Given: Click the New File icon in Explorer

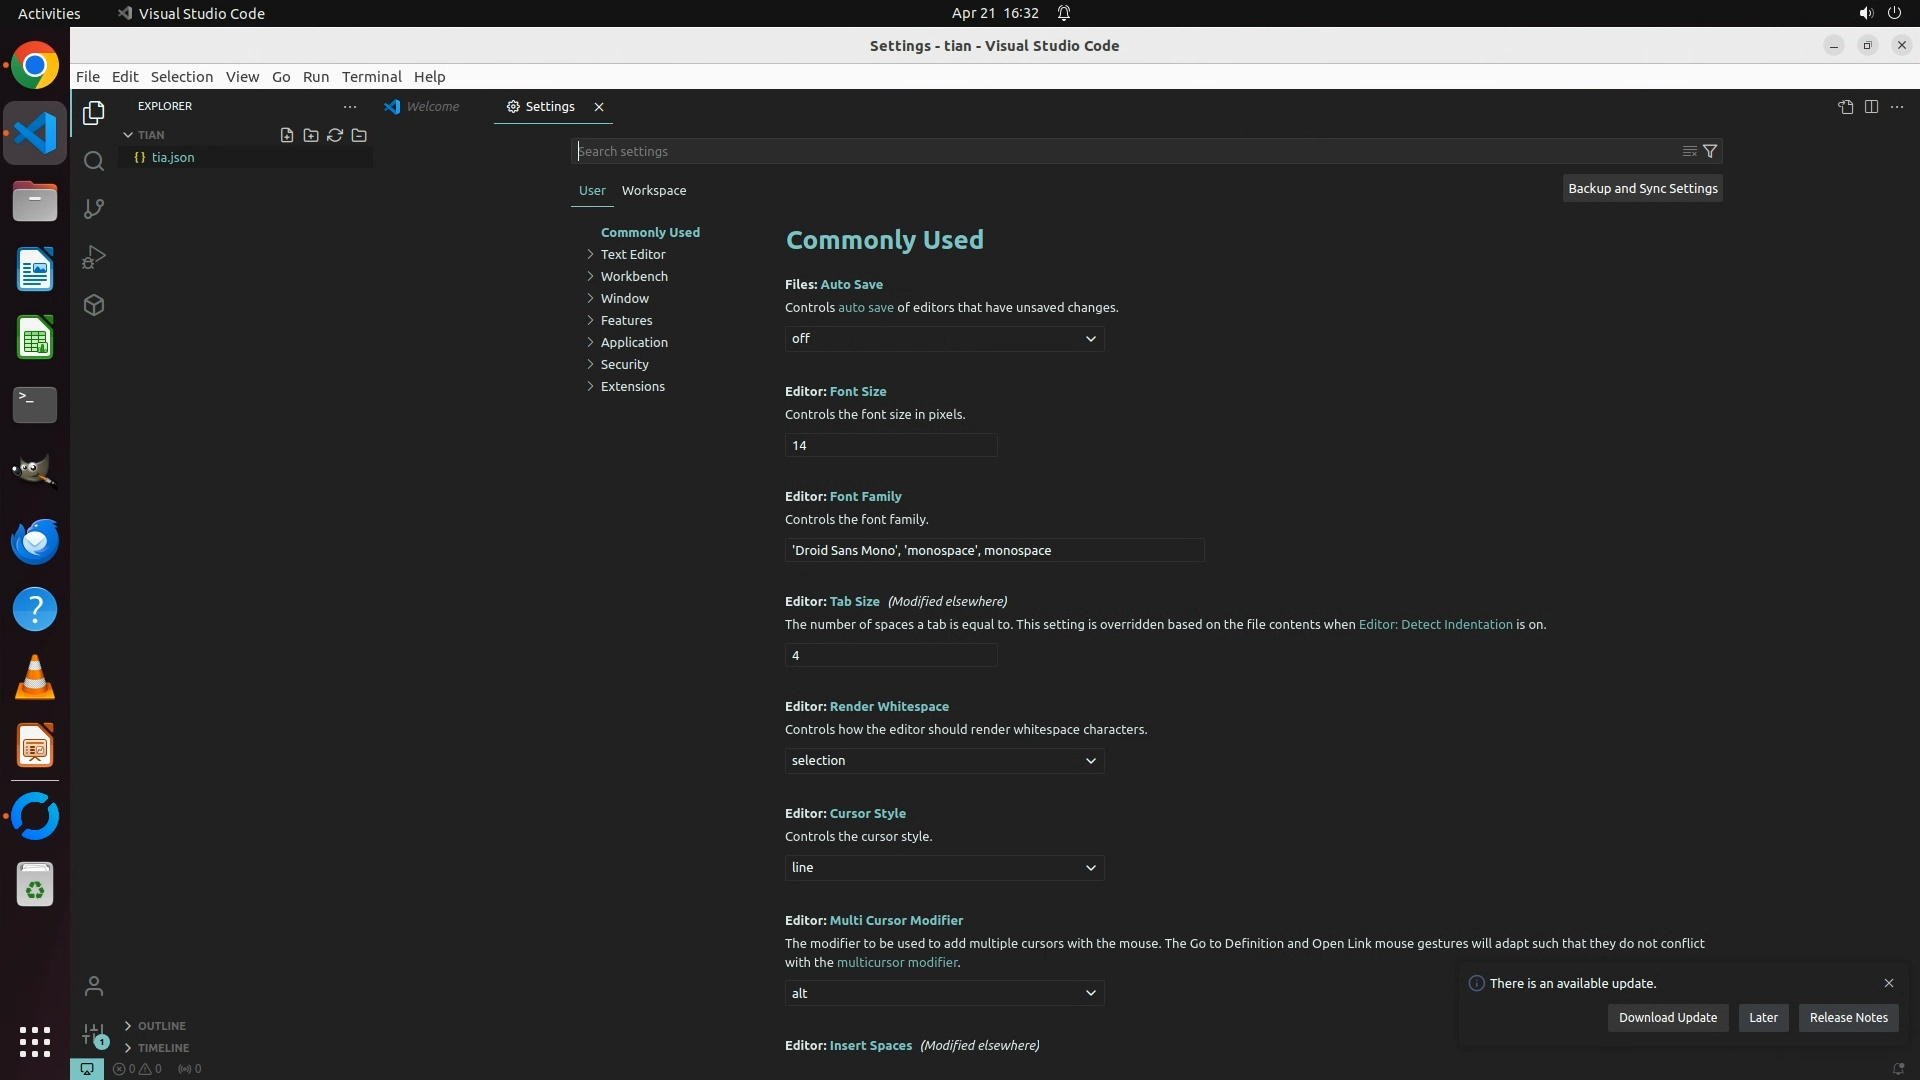Looking at the screenshot, I should pos(287,135).
